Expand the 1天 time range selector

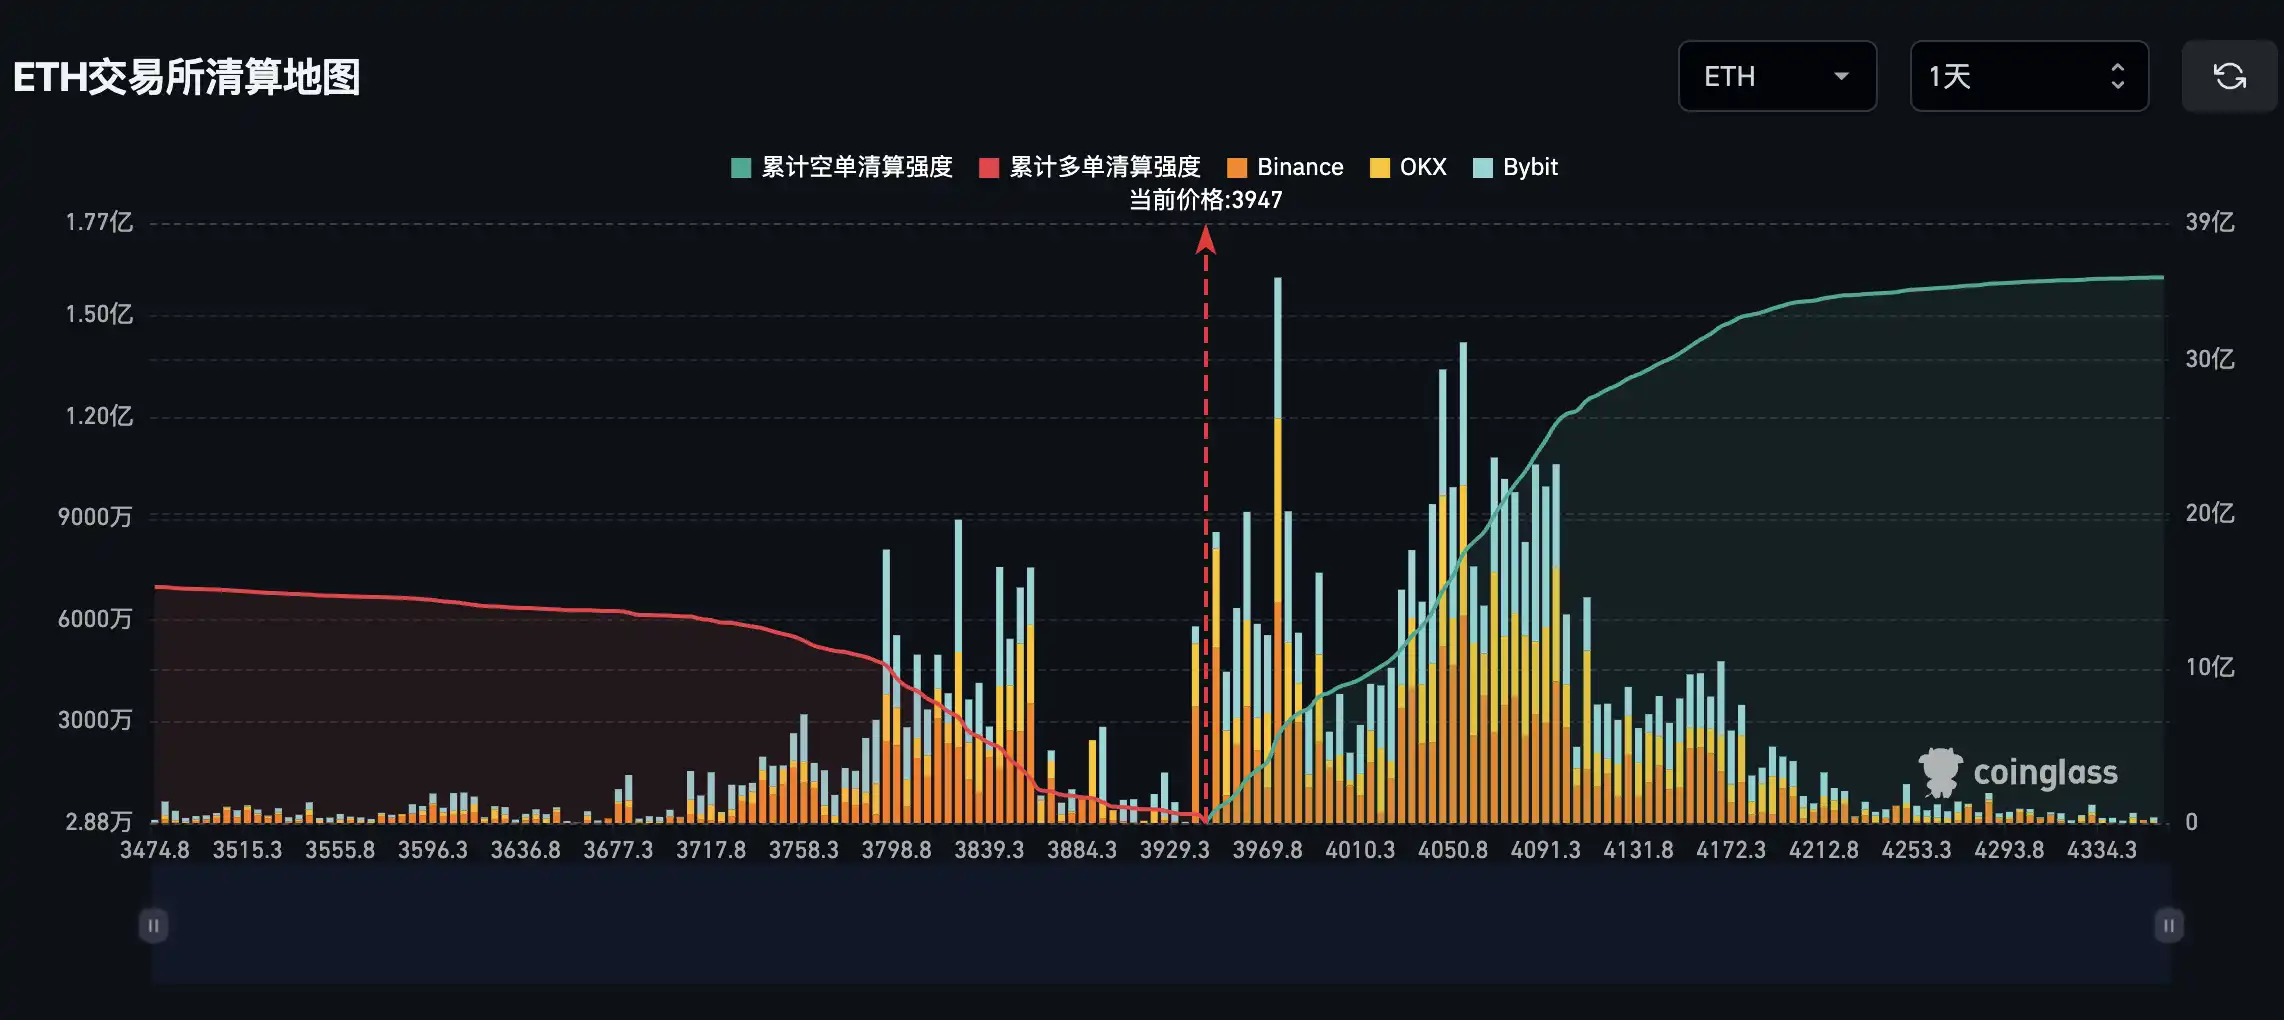coord(2028,76)
